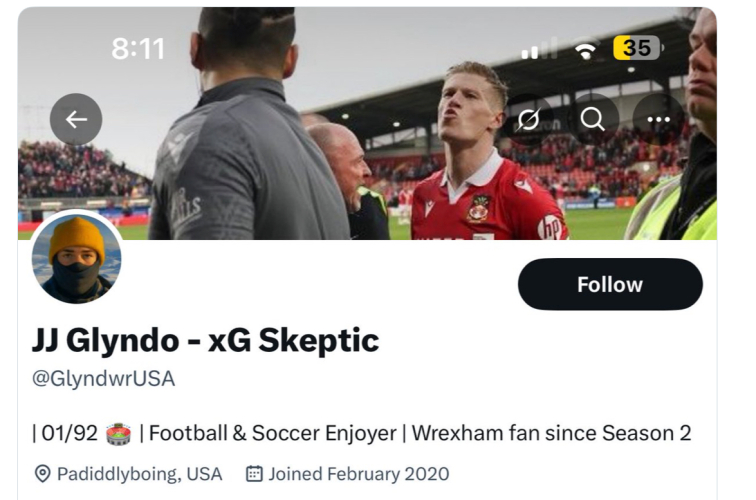The image size is (756, 500).
Task: Click the calendar icon beside Joined date
Action: pos(254,474)
